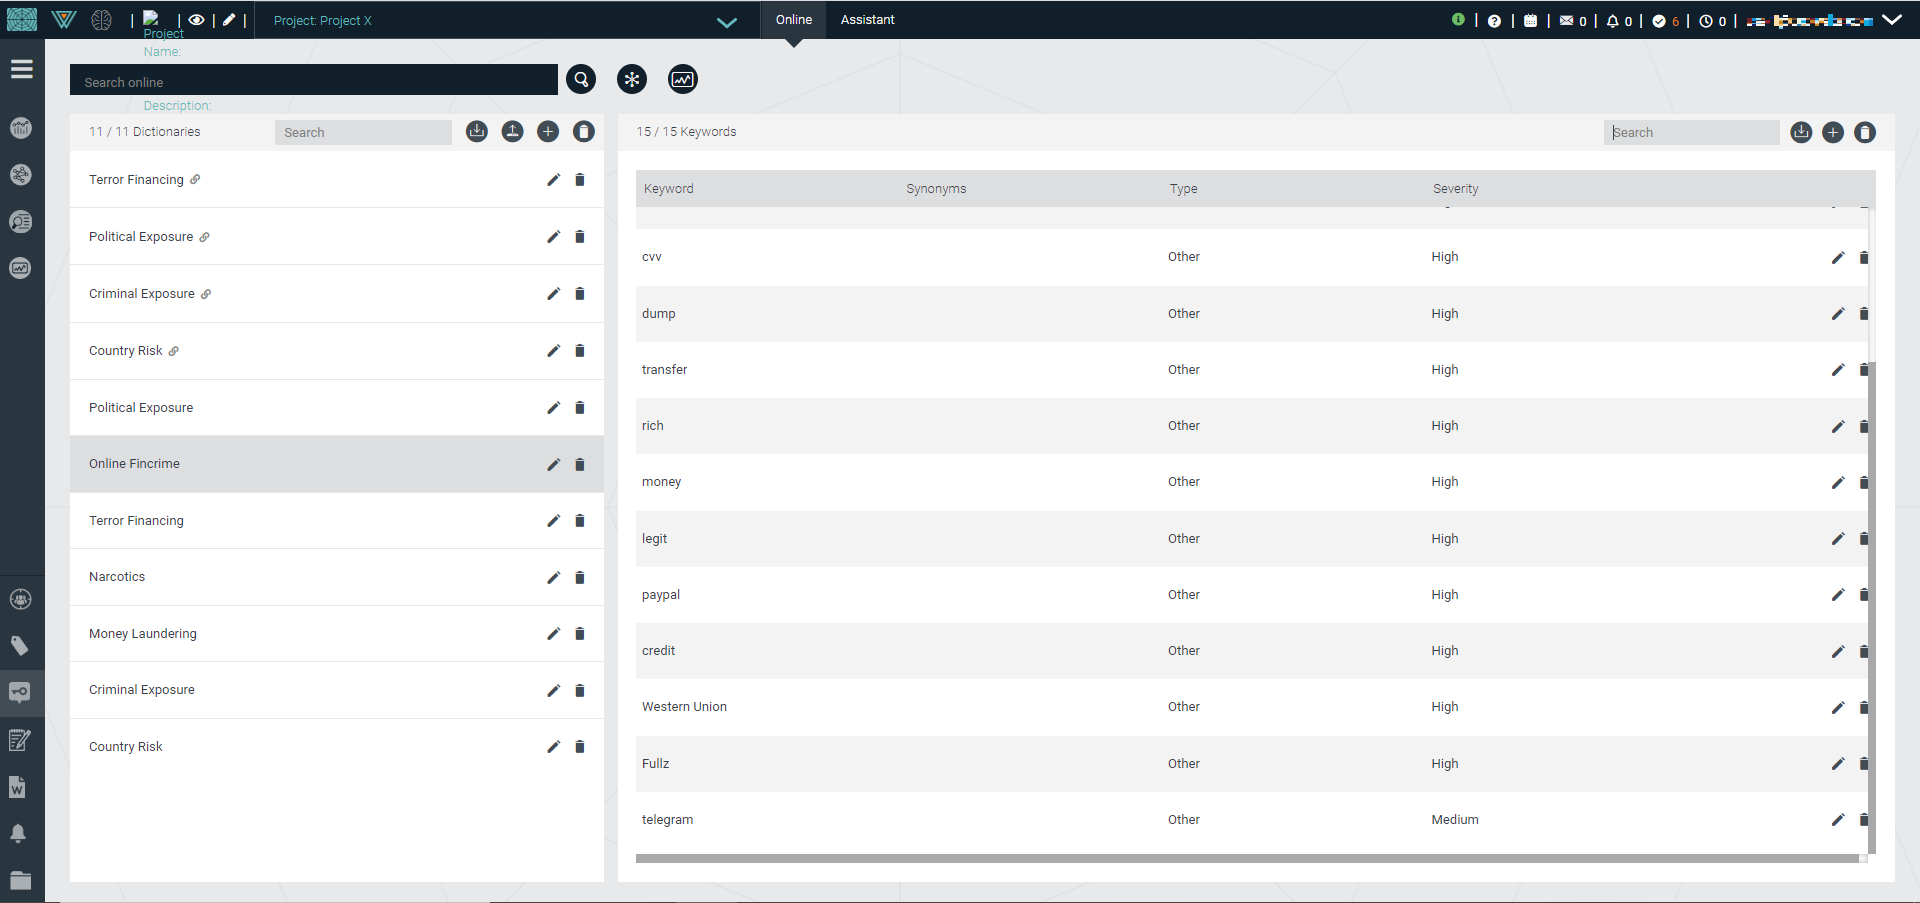Delete the 'paypal' keyword row

coord(1863,595)
